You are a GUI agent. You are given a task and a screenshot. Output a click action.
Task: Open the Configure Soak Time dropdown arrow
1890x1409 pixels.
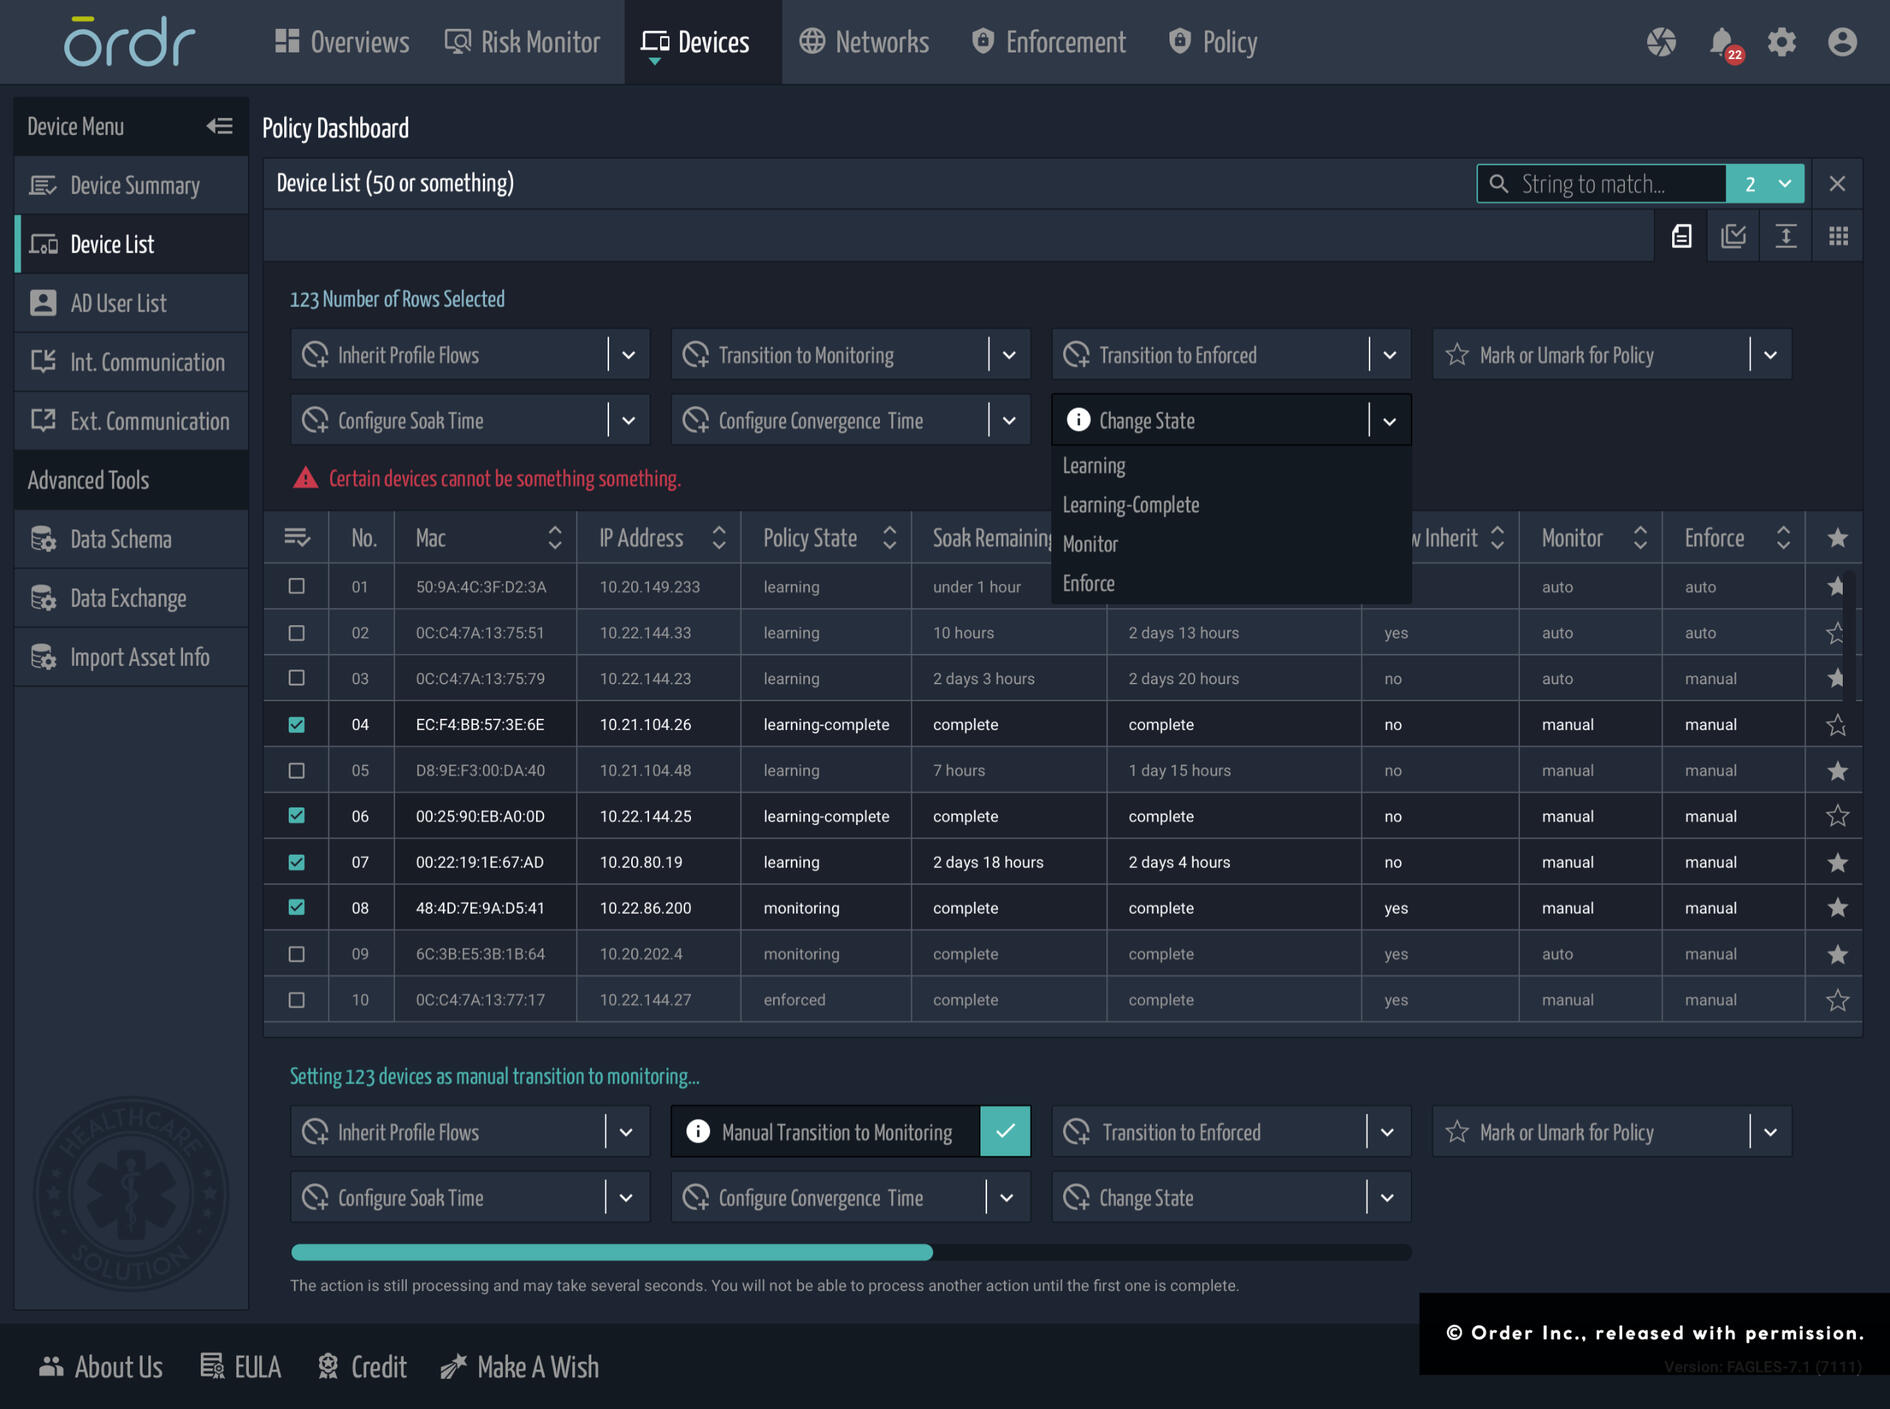tap(630, 420)
